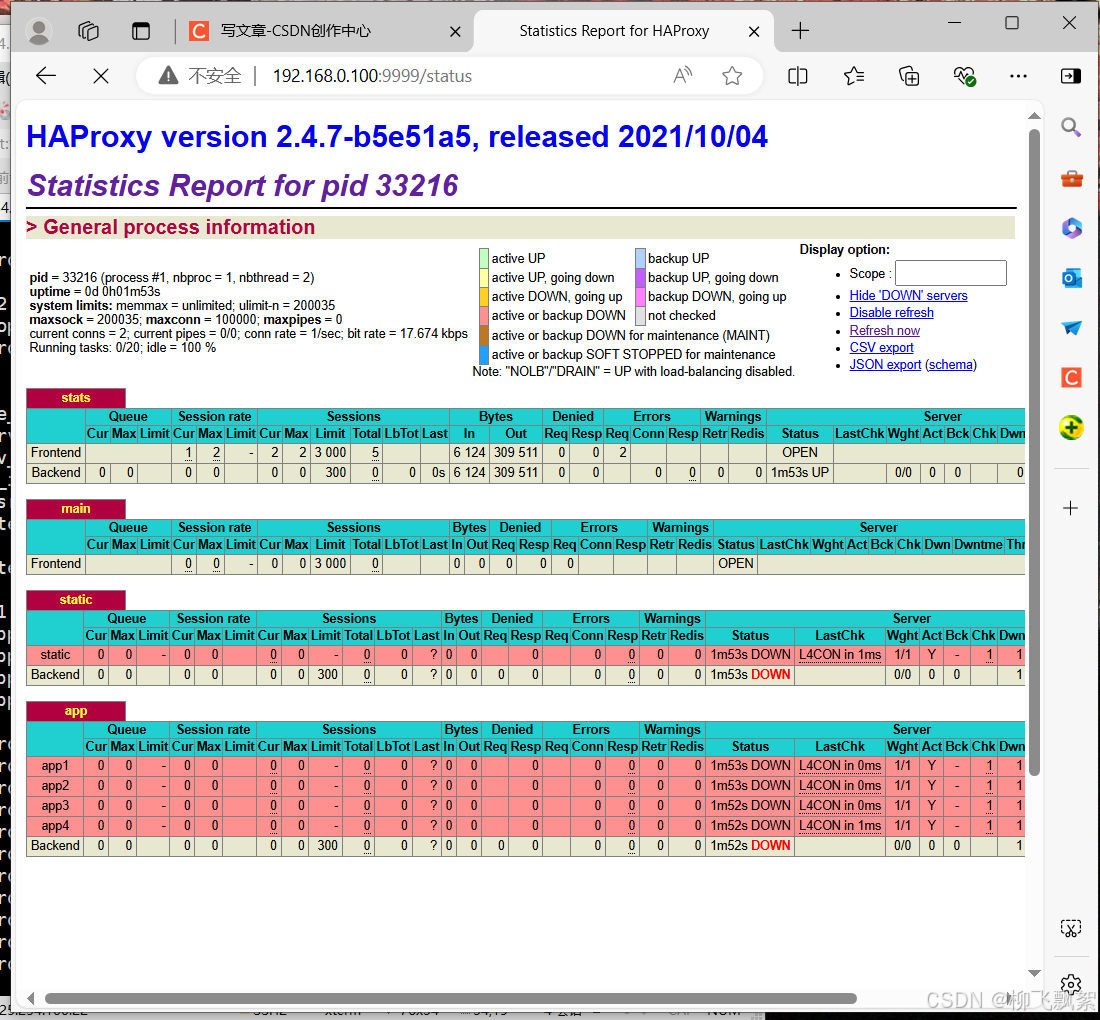Viewport: 1100px width, 1020px height.
Task: Open browser essentials heart icon
Action: (x=965, y=76)
